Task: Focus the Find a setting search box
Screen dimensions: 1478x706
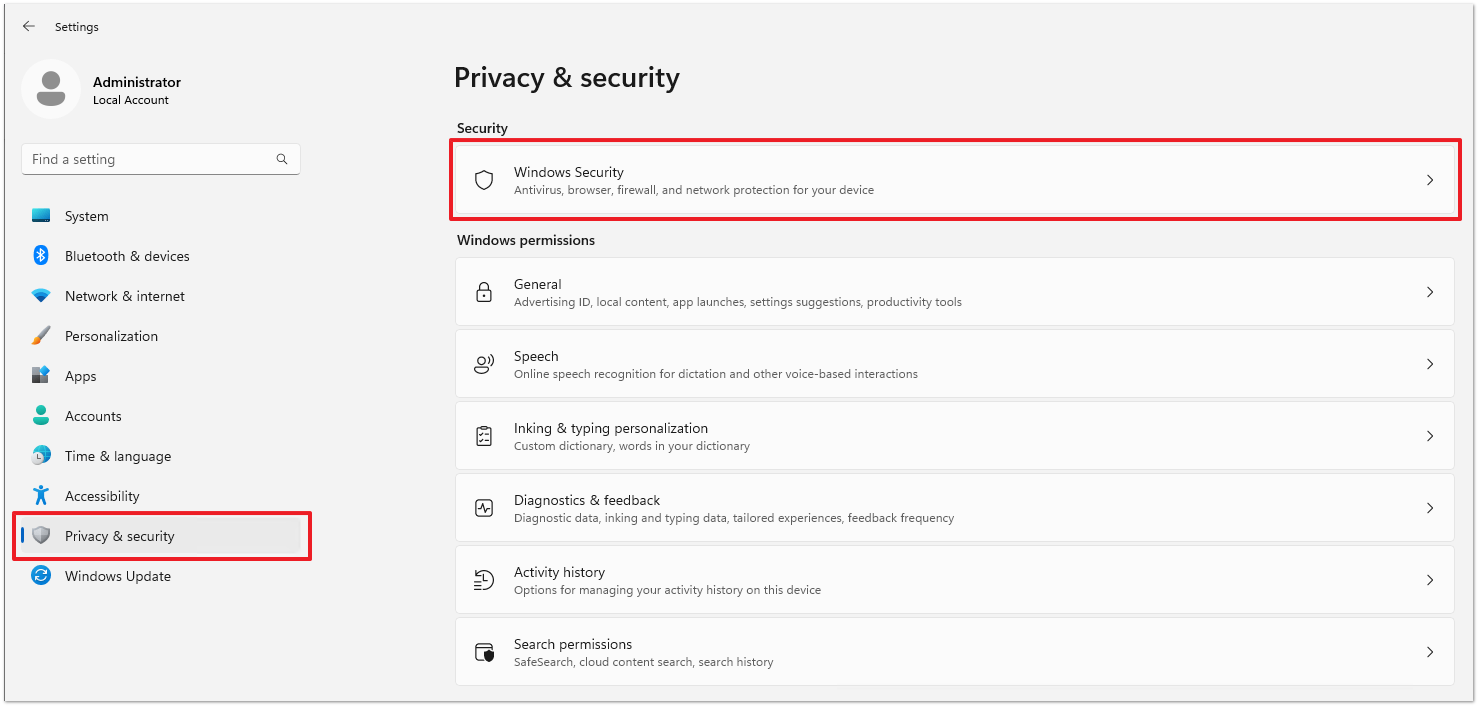Action: (x=150, y=159)
